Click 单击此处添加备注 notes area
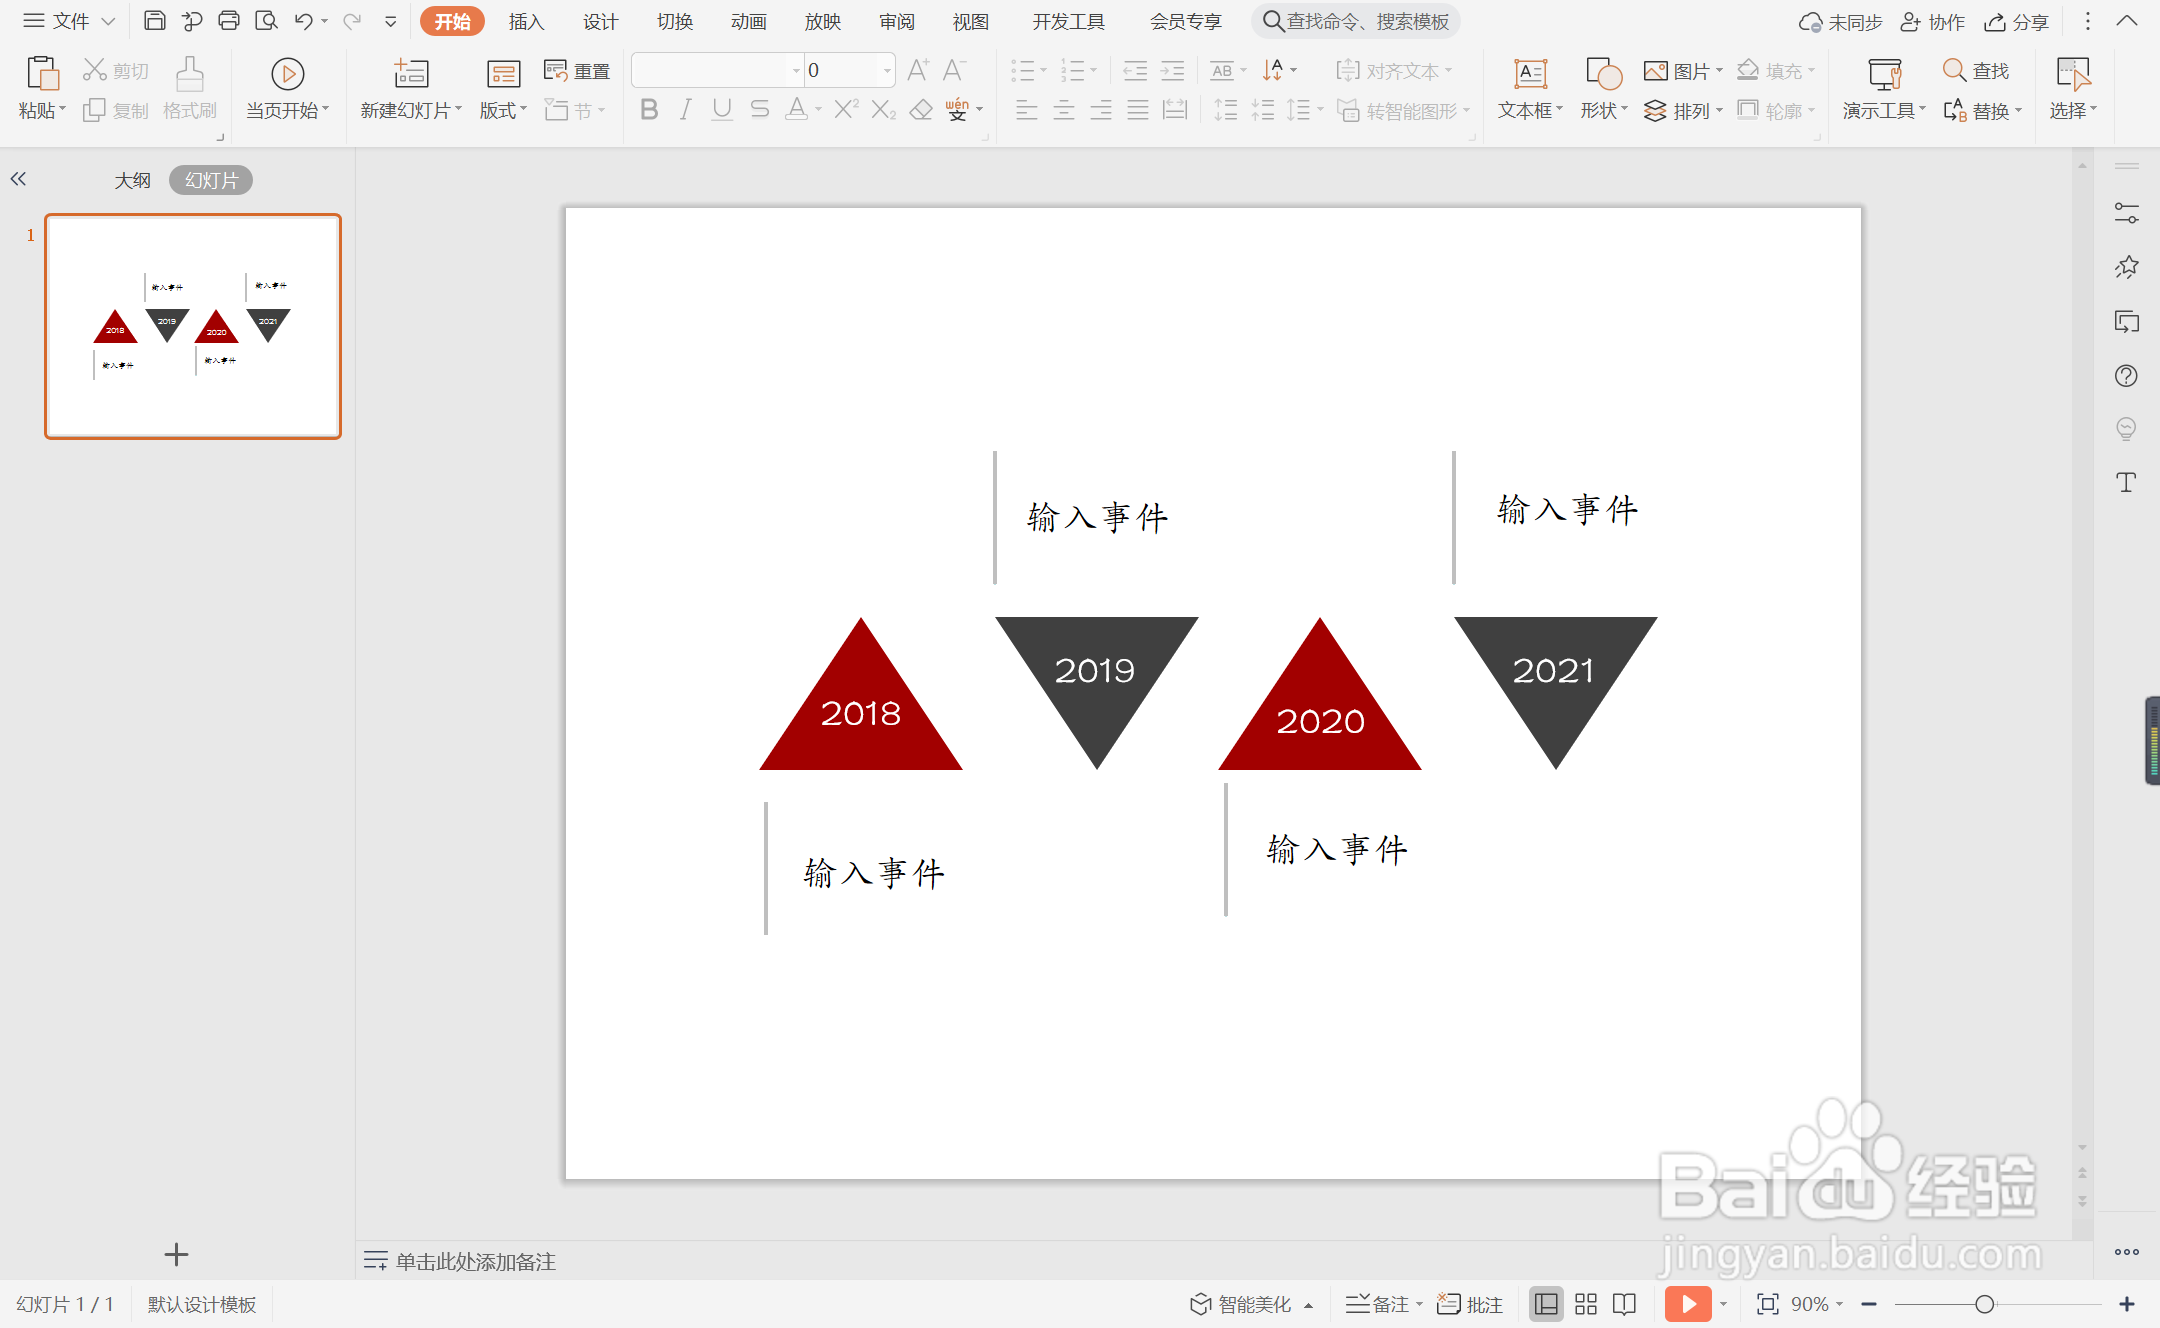The width and height of the screenshot is (2160, 1328). 476,1261
